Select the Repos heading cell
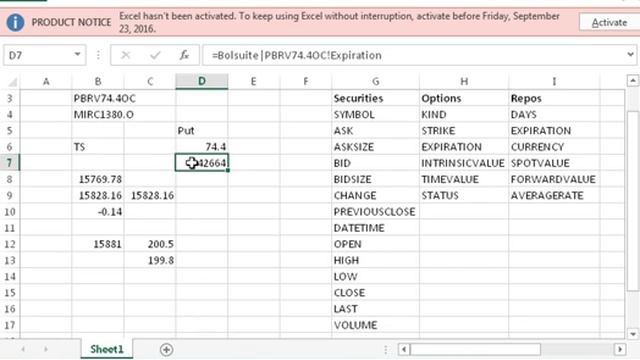Image resolution: width=640 pixels, height=360 pixels. 554,98
